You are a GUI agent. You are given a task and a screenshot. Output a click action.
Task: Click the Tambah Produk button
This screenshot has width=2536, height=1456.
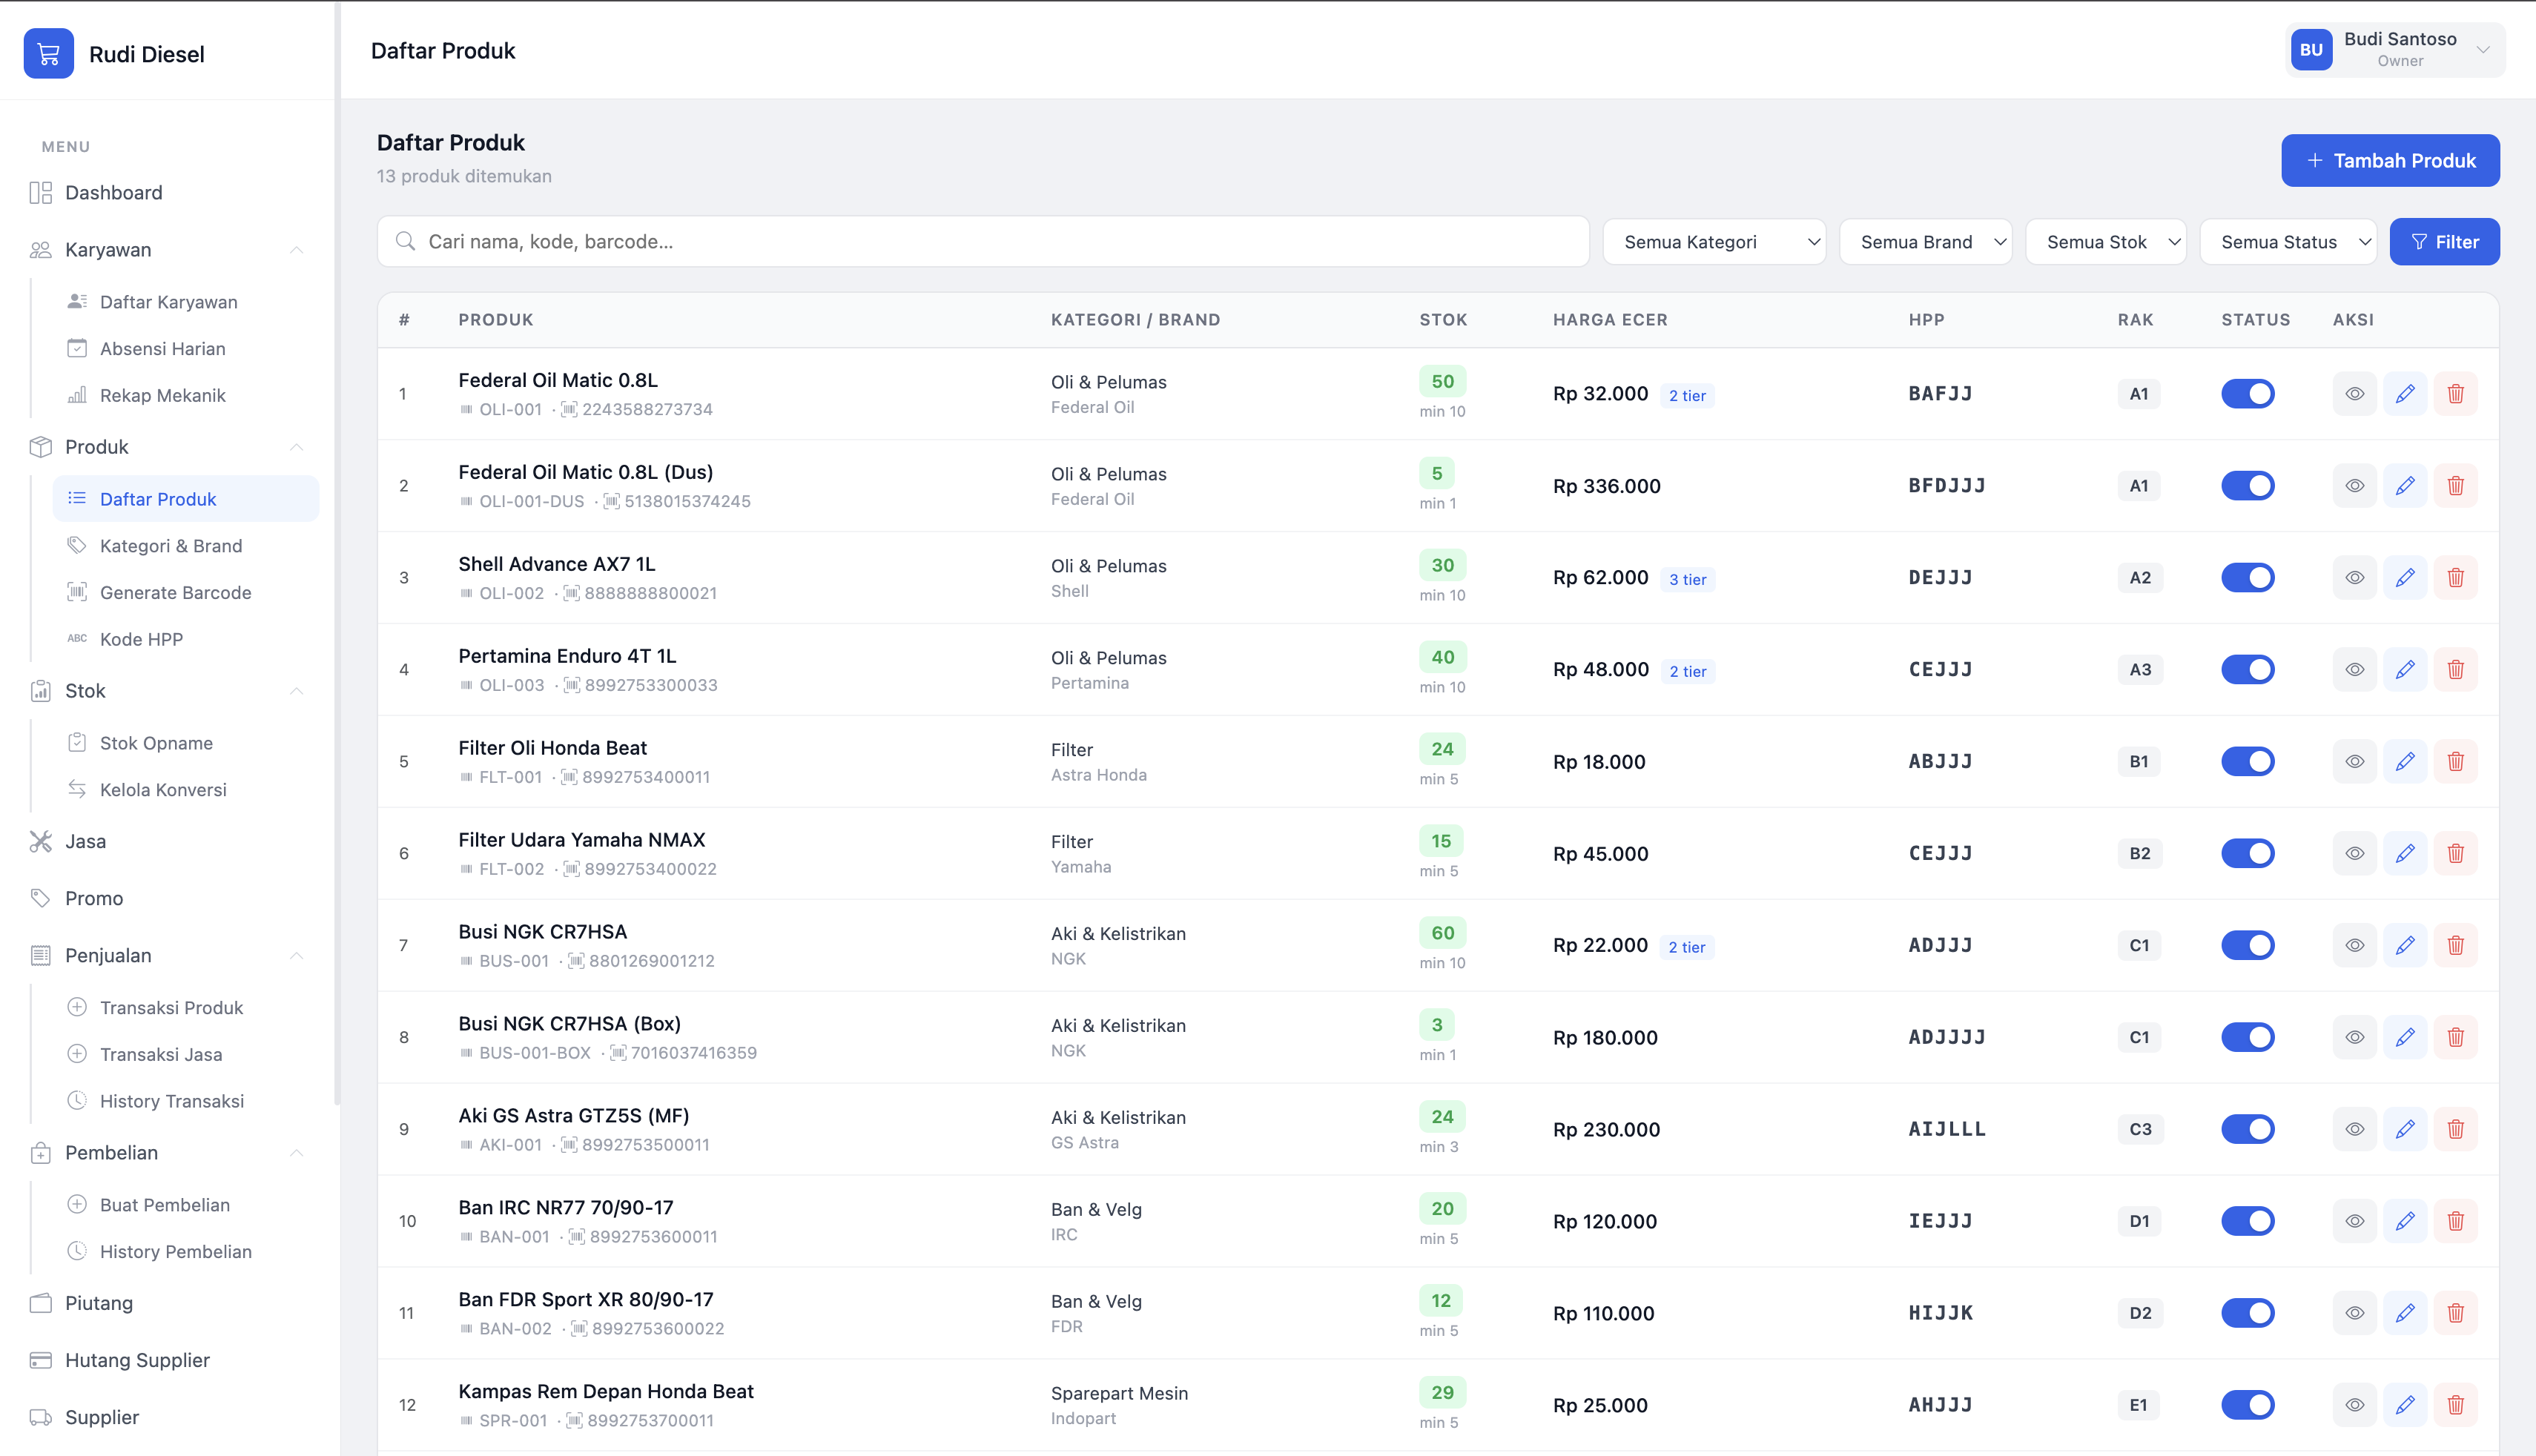pyautogui.click(x=2390, y=161)
